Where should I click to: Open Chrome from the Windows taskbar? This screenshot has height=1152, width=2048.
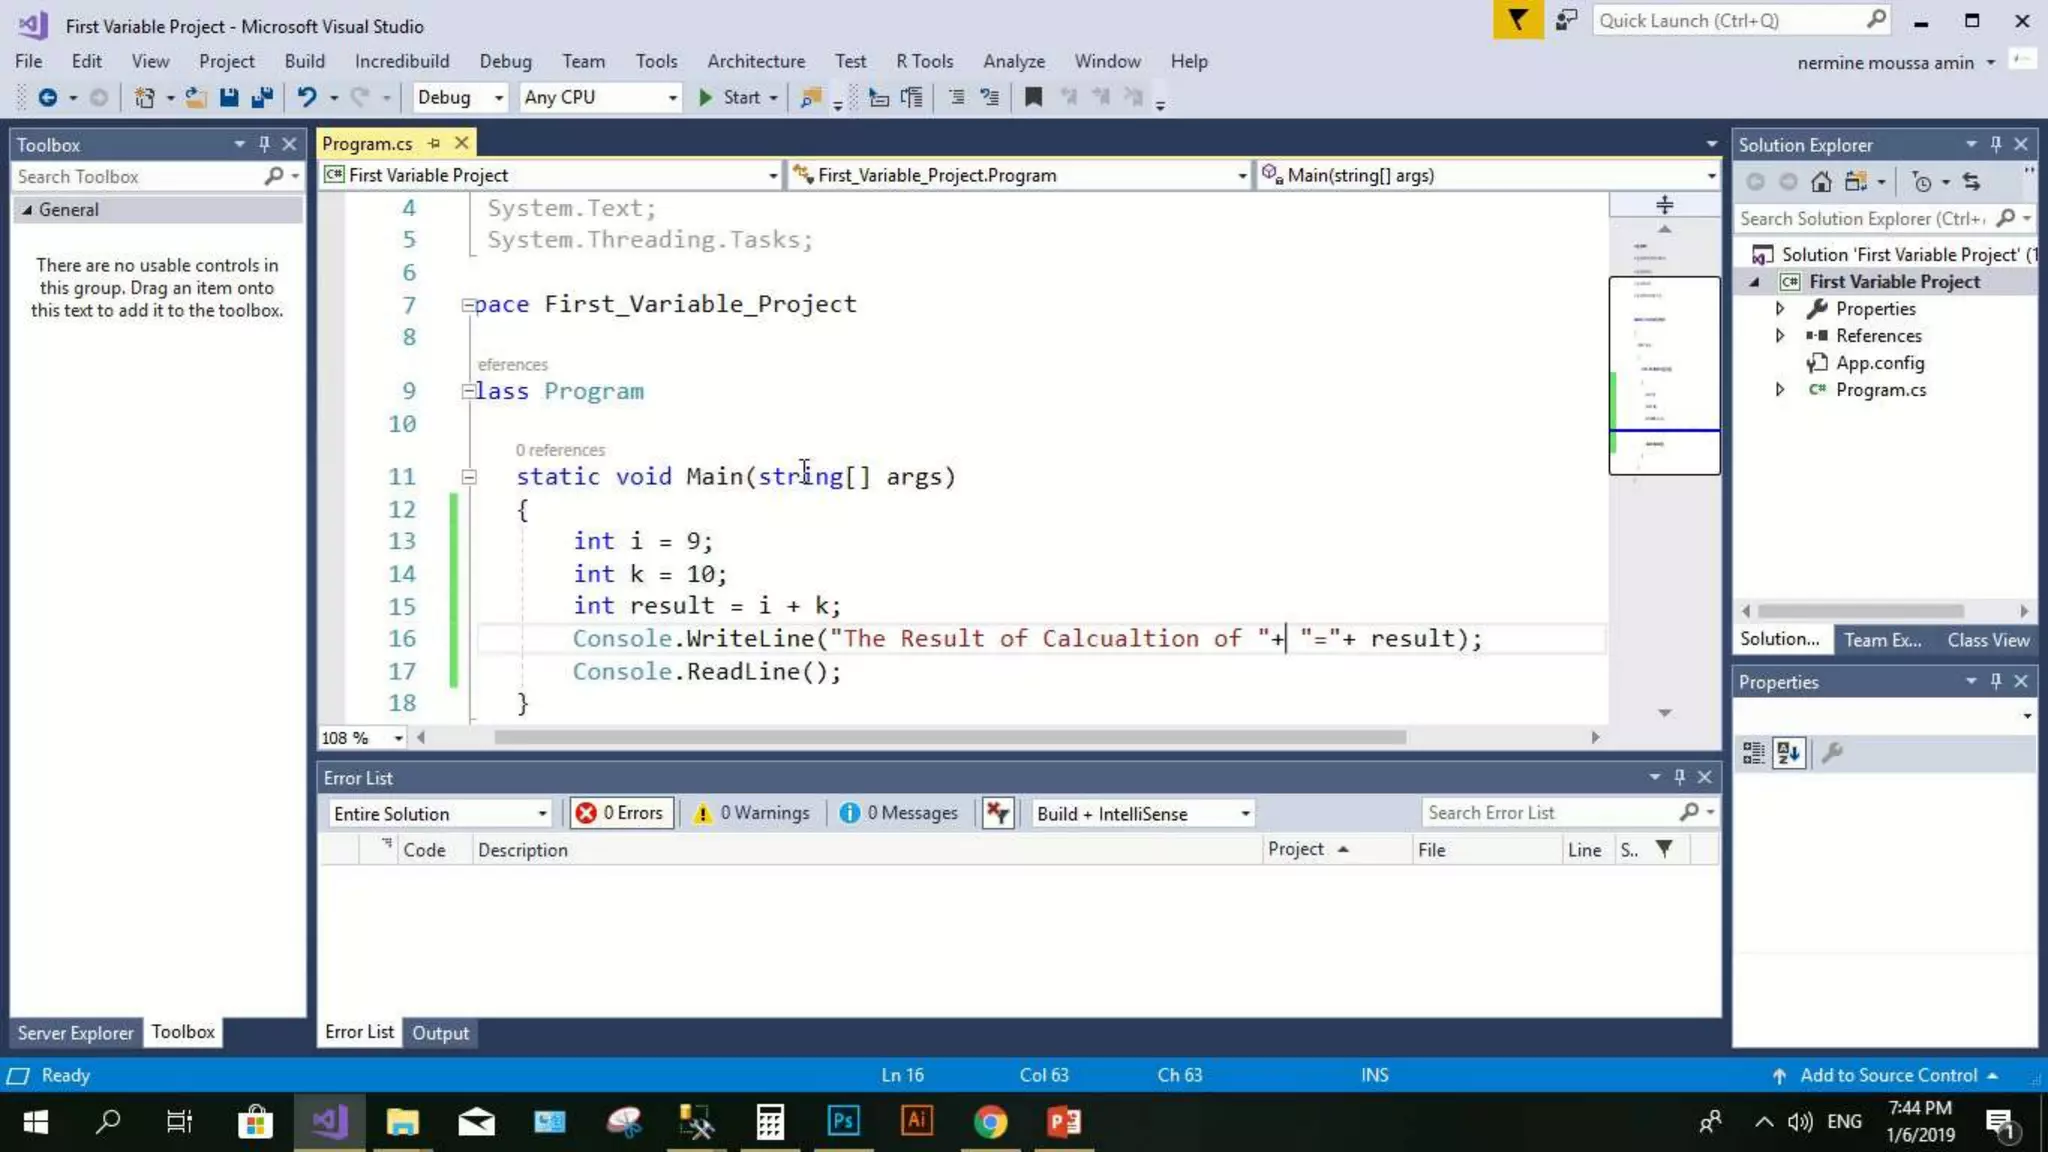point(990,1122)
